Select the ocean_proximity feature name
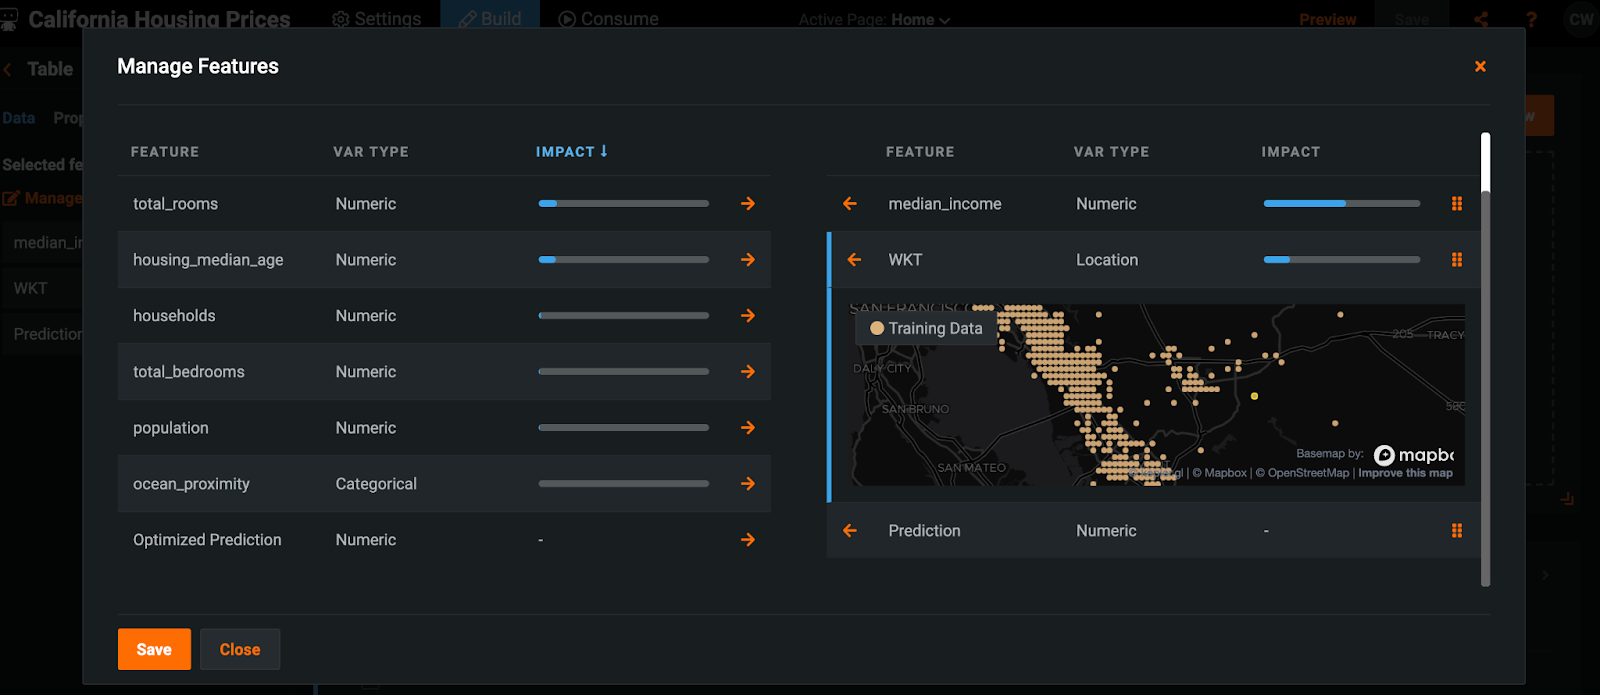 (x=191, y=483)
